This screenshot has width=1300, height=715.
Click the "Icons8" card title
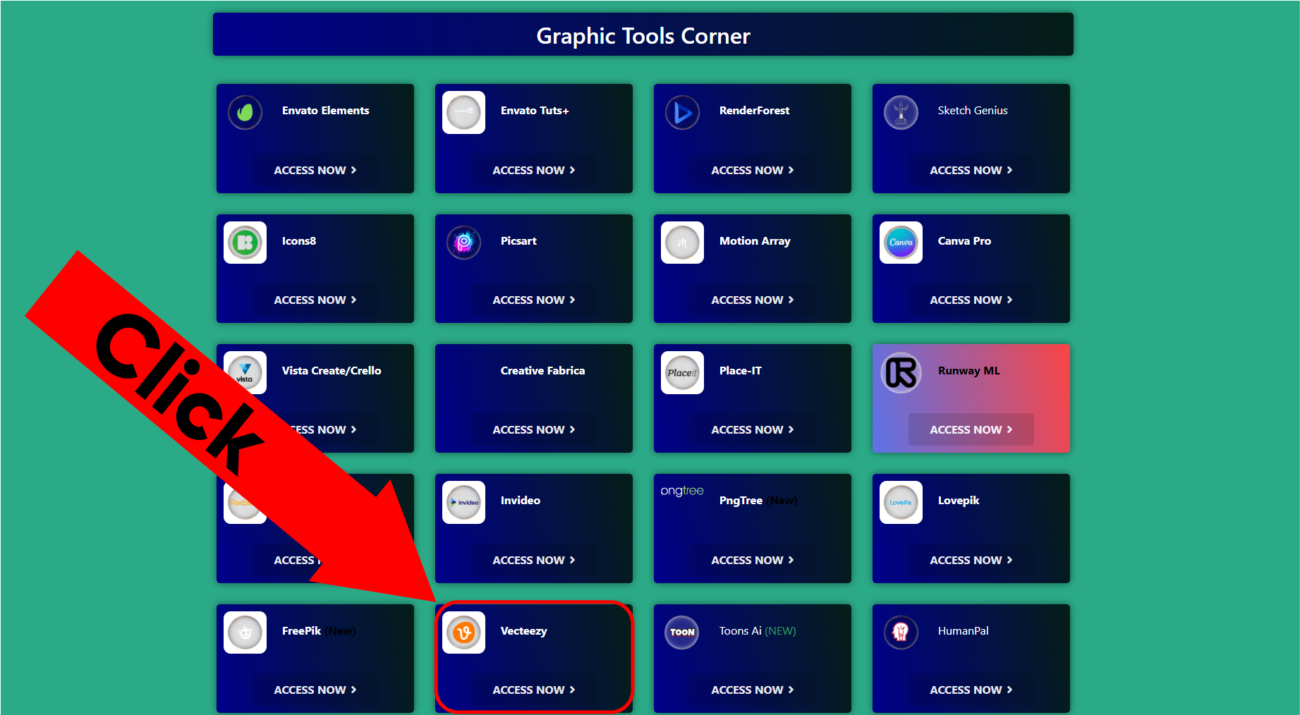click(299, 241)
